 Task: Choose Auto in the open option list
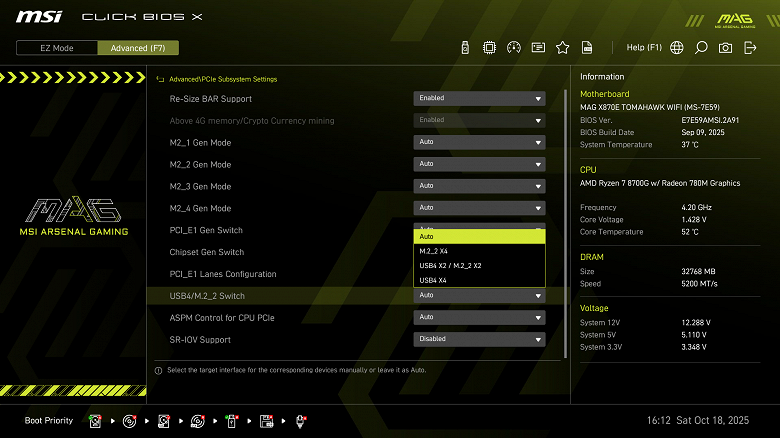pos(479,236)
